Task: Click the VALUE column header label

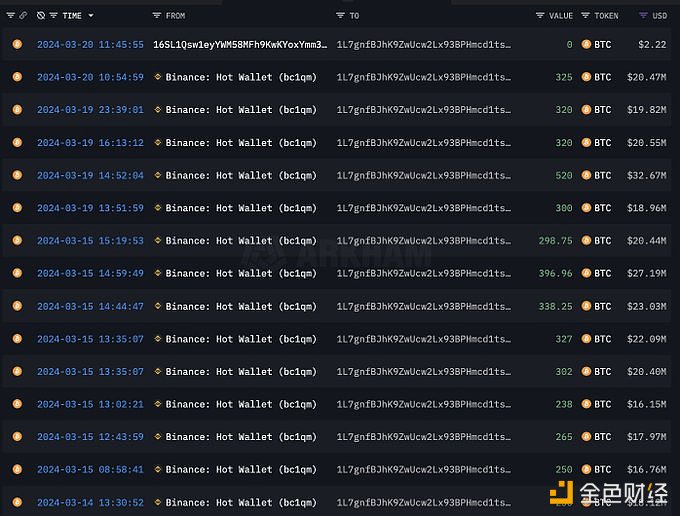Action: (561, 16)
